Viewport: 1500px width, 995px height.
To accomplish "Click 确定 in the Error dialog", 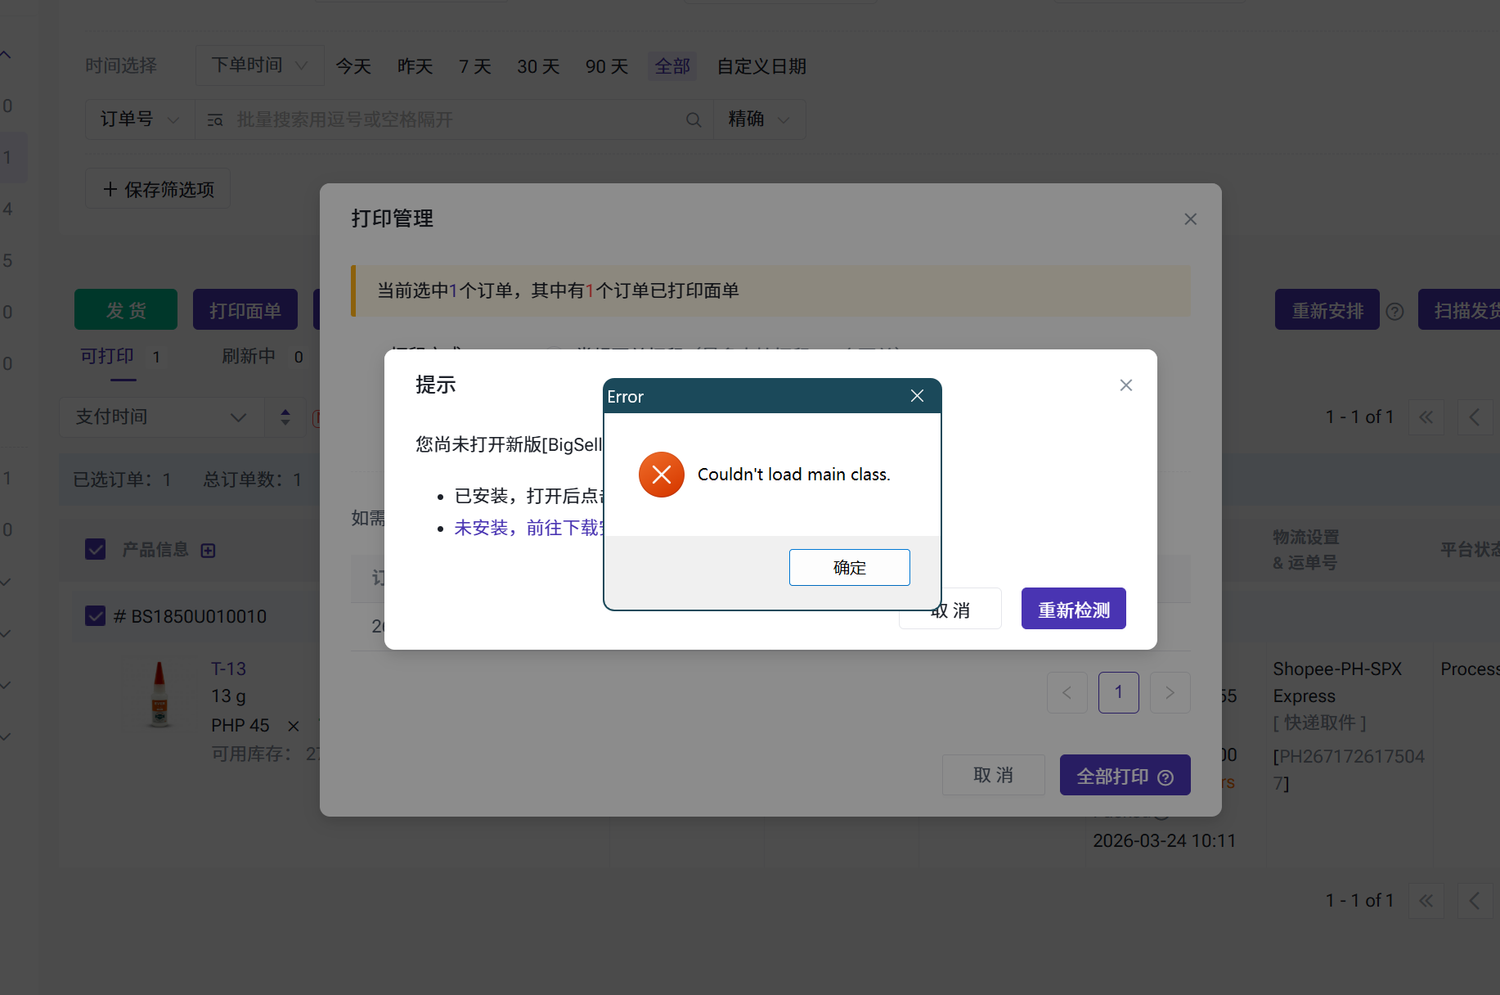I will point(849,567).
